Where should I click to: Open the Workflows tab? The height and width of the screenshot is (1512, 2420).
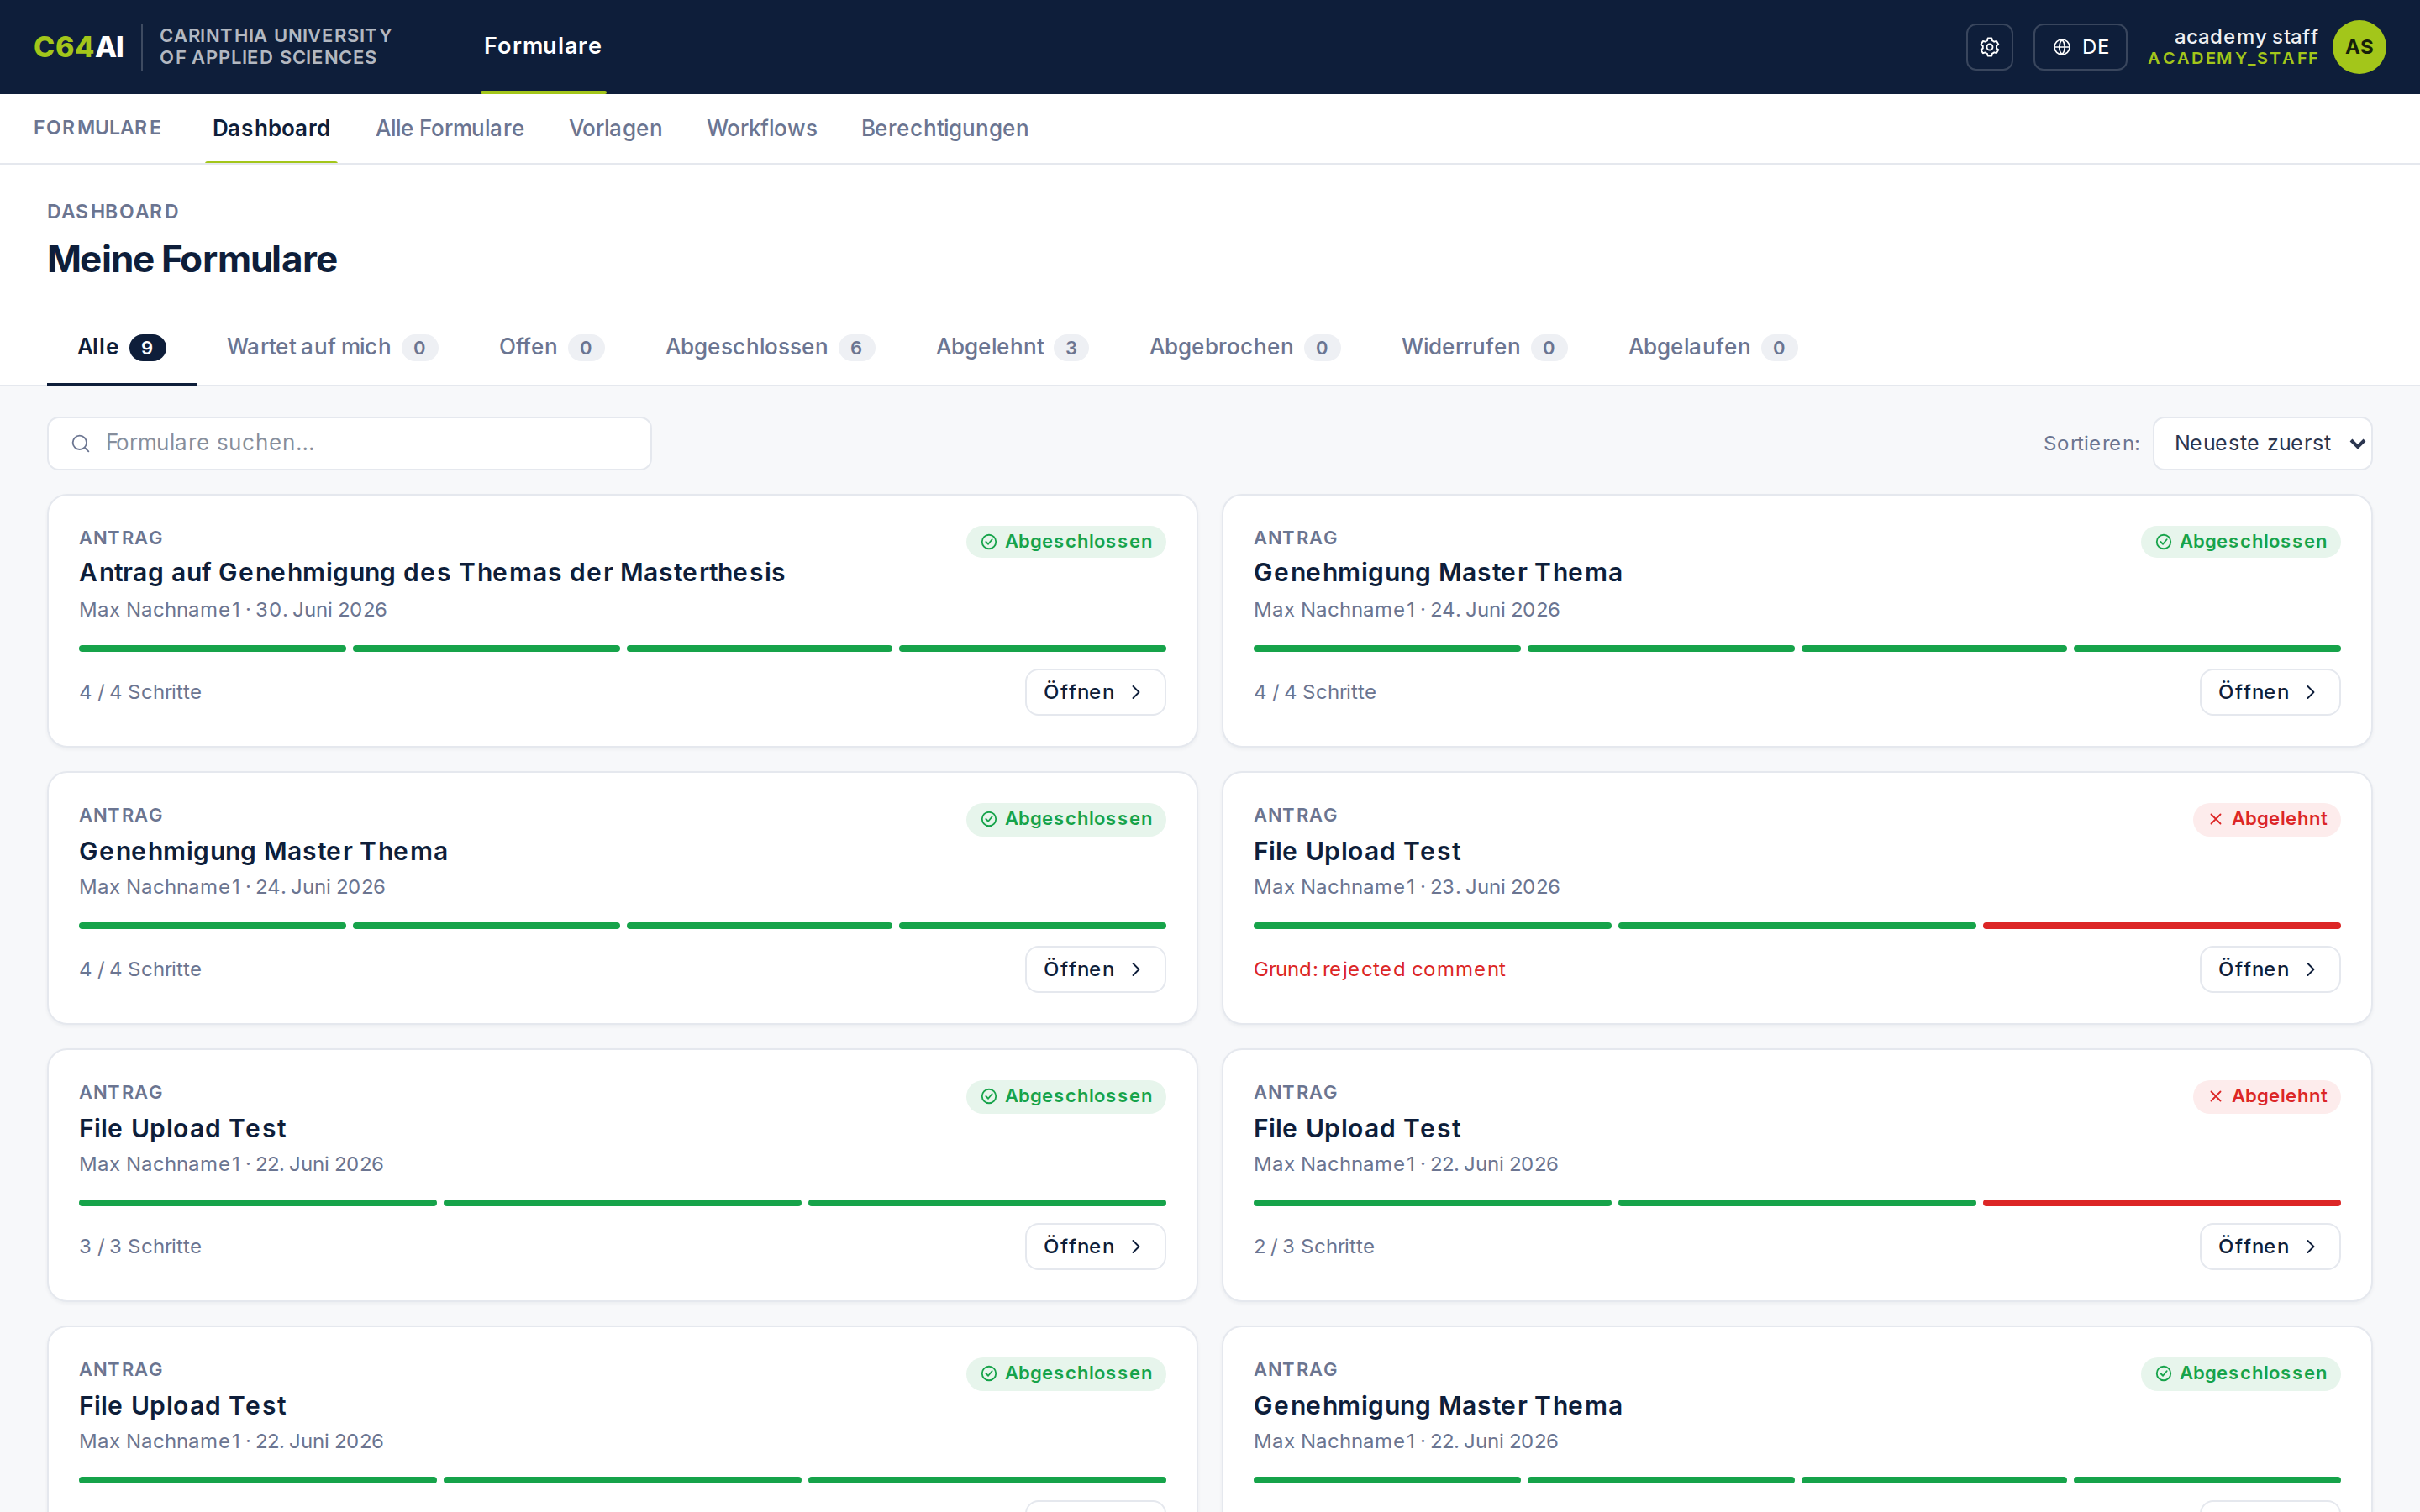pyautogui.click(x=762, y=128)
